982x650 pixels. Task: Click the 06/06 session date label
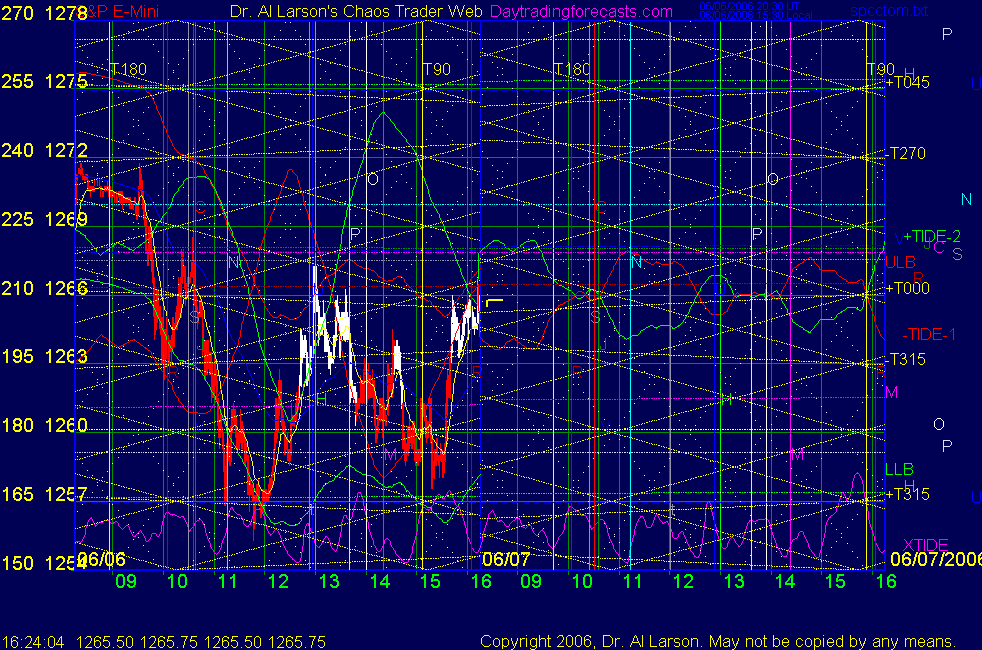pos(102,559)
